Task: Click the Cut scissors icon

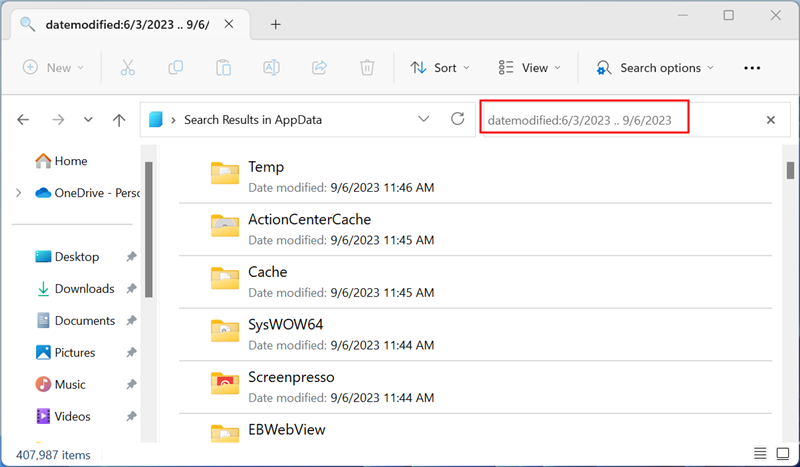Action: pos(127,68)
